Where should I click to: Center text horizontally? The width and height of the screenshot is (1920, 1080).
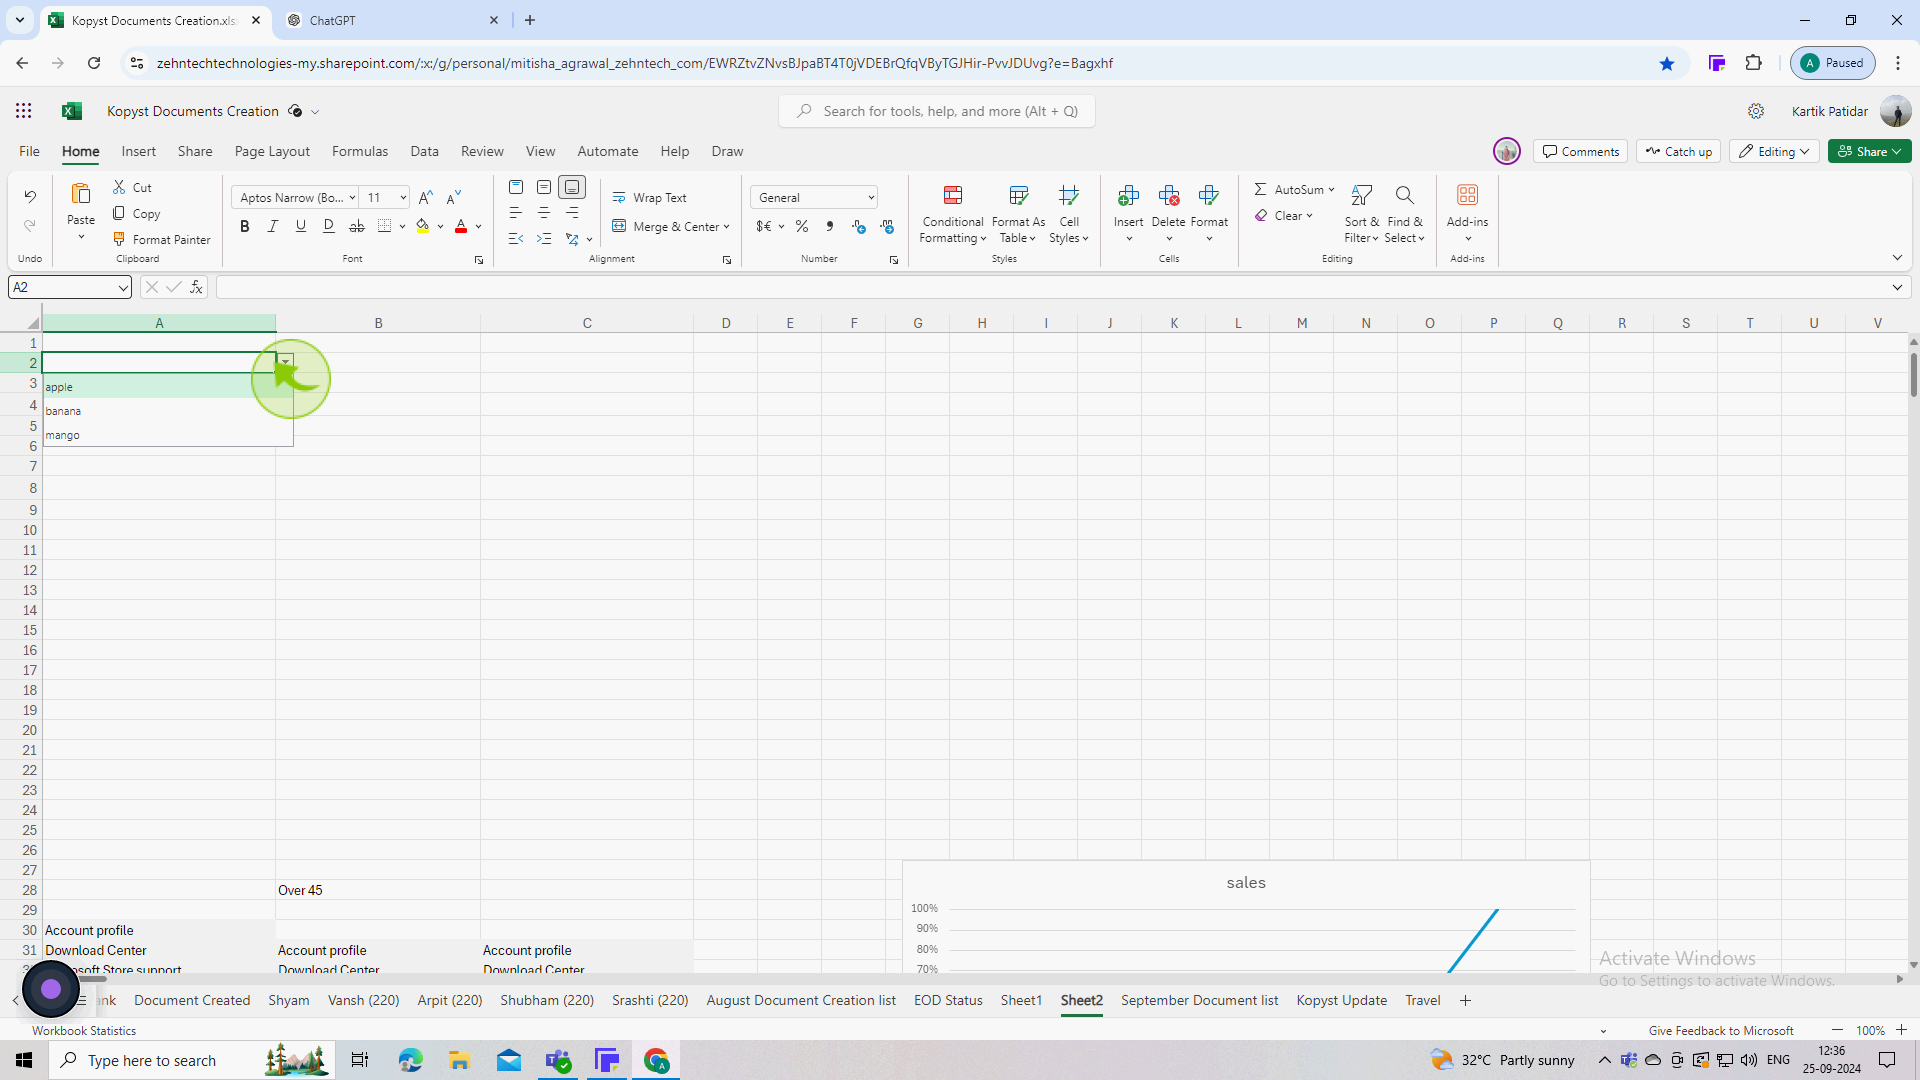[x=544, y=213]
